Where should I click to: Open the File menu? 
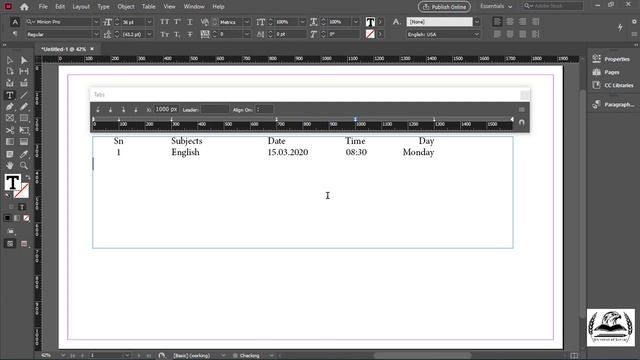[43, 7]
